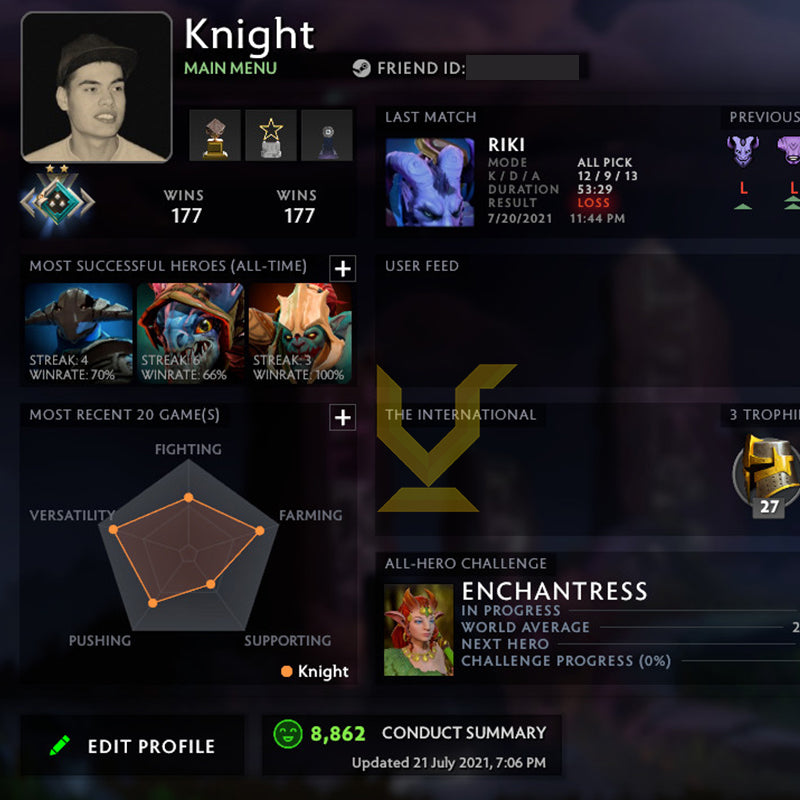Click the Enchantress all-hero challenge portrait

[418, 630]
